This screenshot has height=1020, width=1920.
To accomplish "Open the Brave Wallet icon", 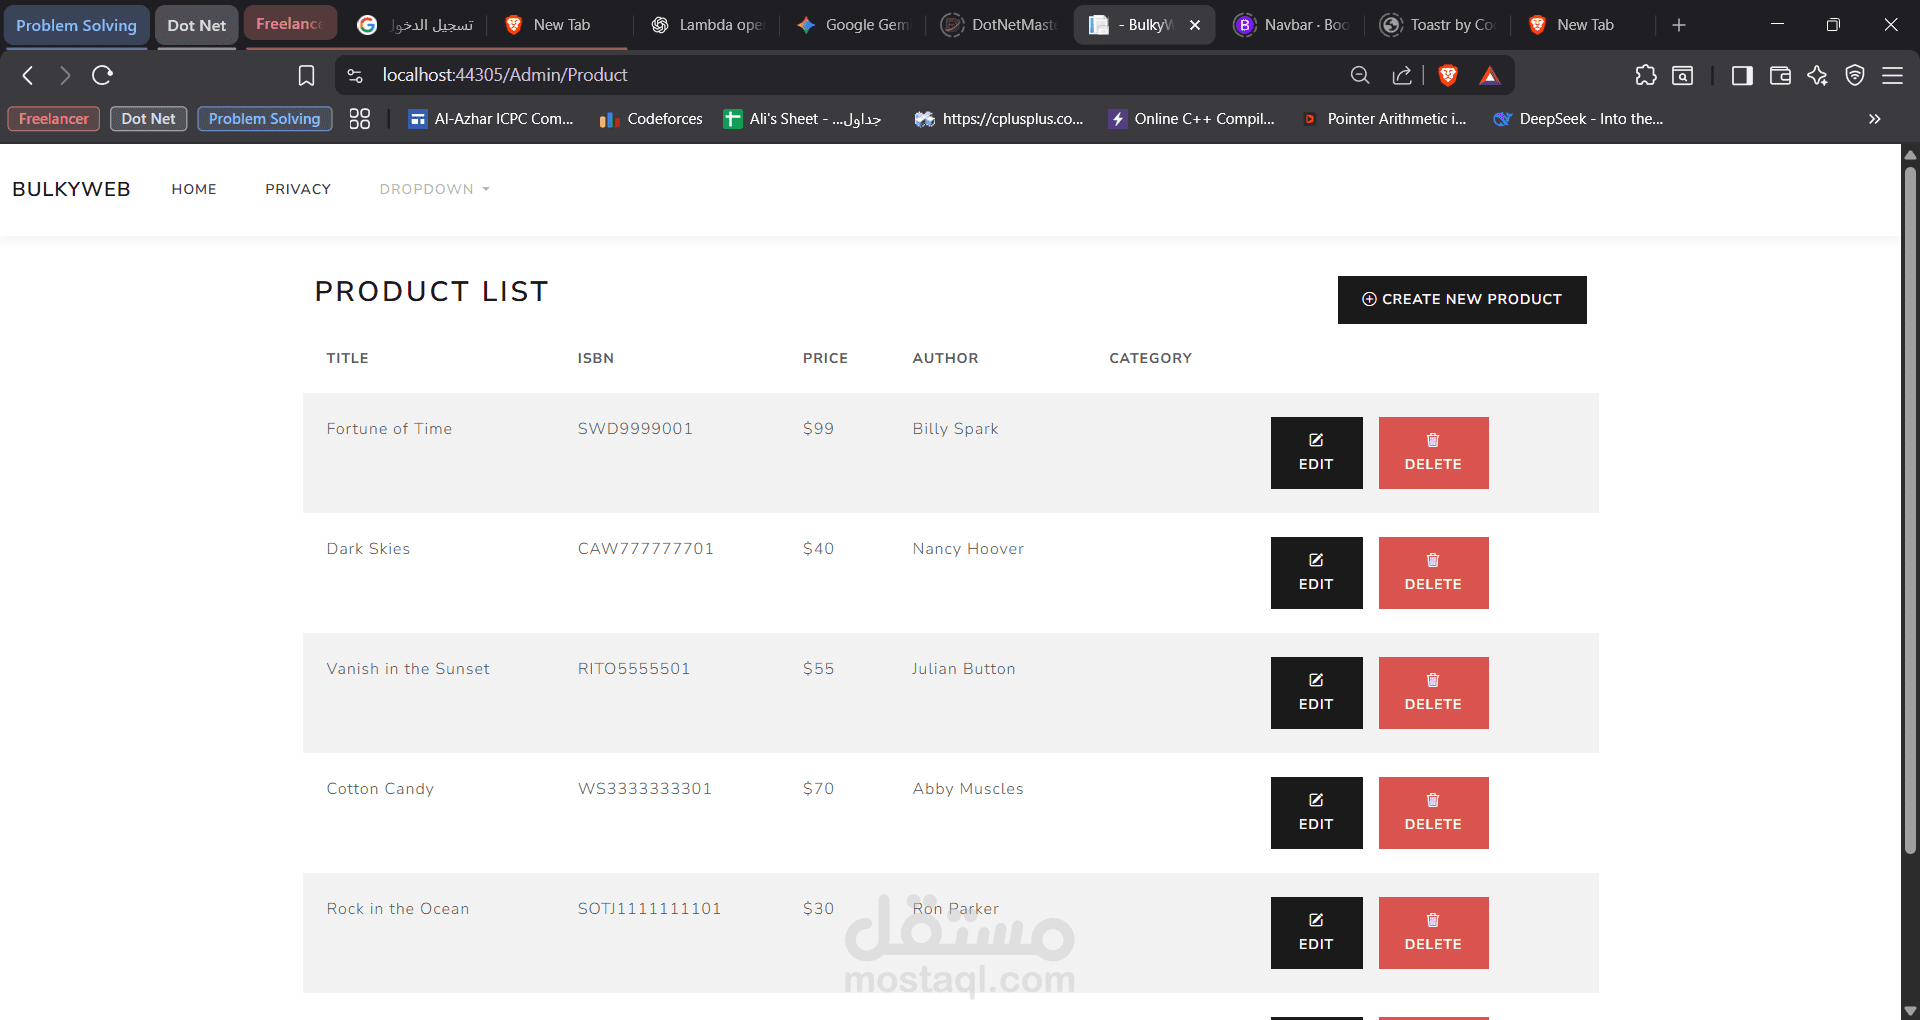I will [1780, 75].
